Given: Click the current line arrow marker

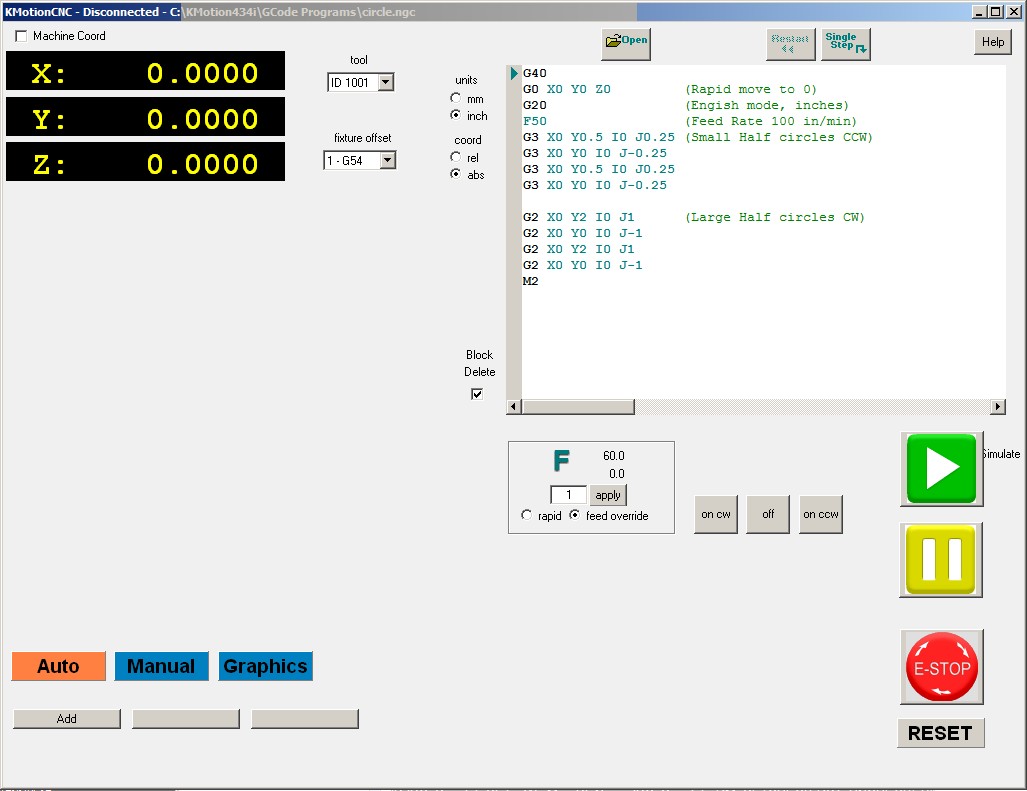Looking at the screenshot, I should click(514, 73).
